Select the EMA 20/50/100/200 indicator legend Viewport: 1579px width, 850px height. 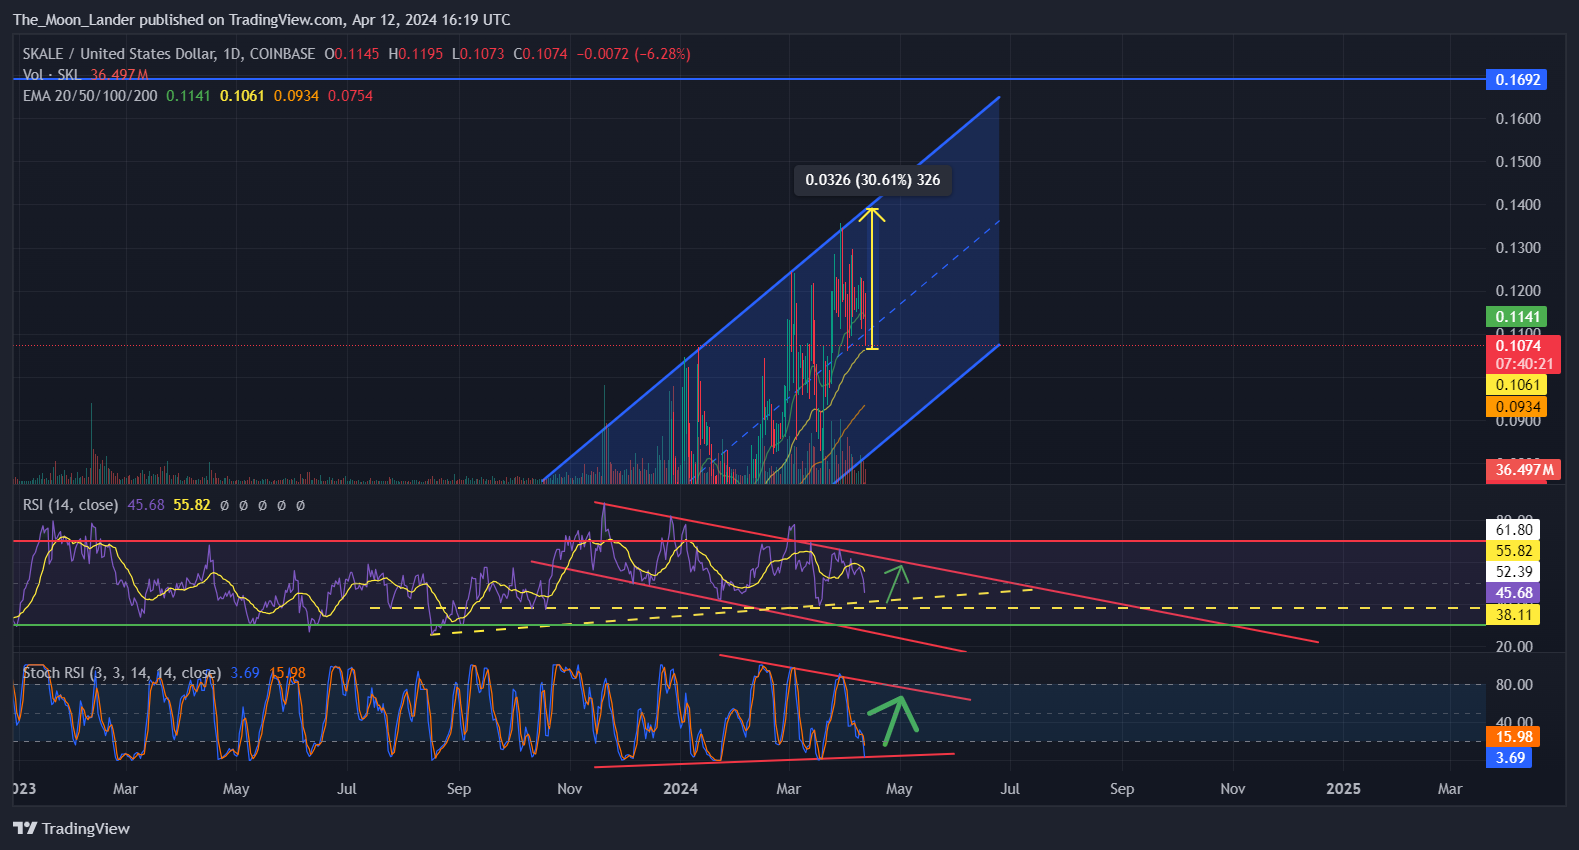[90, 96]
